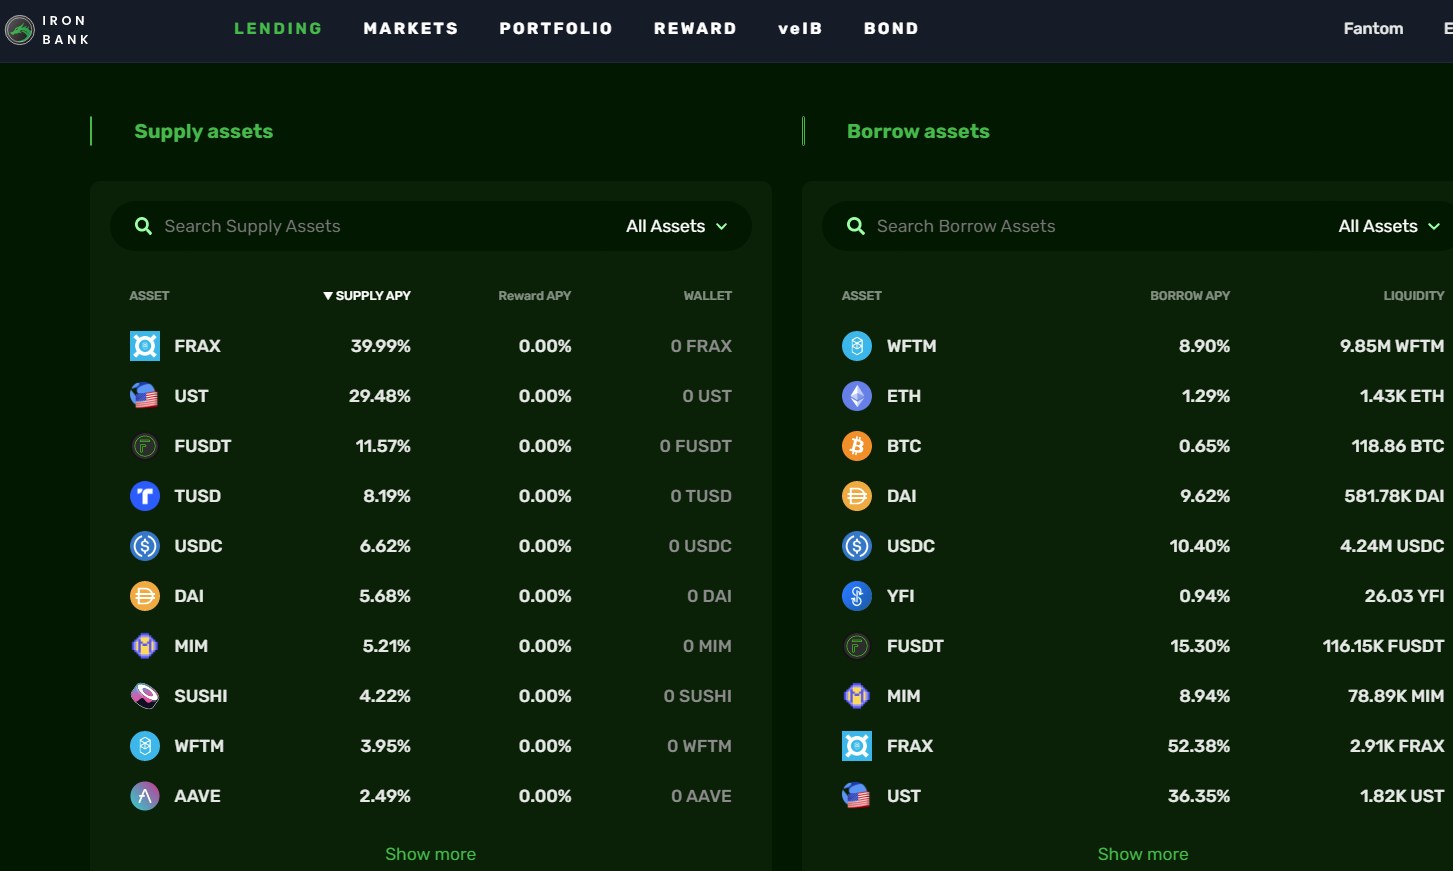Open the All Assets dropdown for Borrow assets
This screenshot has height=871, width=1453.
point(1390,226)
